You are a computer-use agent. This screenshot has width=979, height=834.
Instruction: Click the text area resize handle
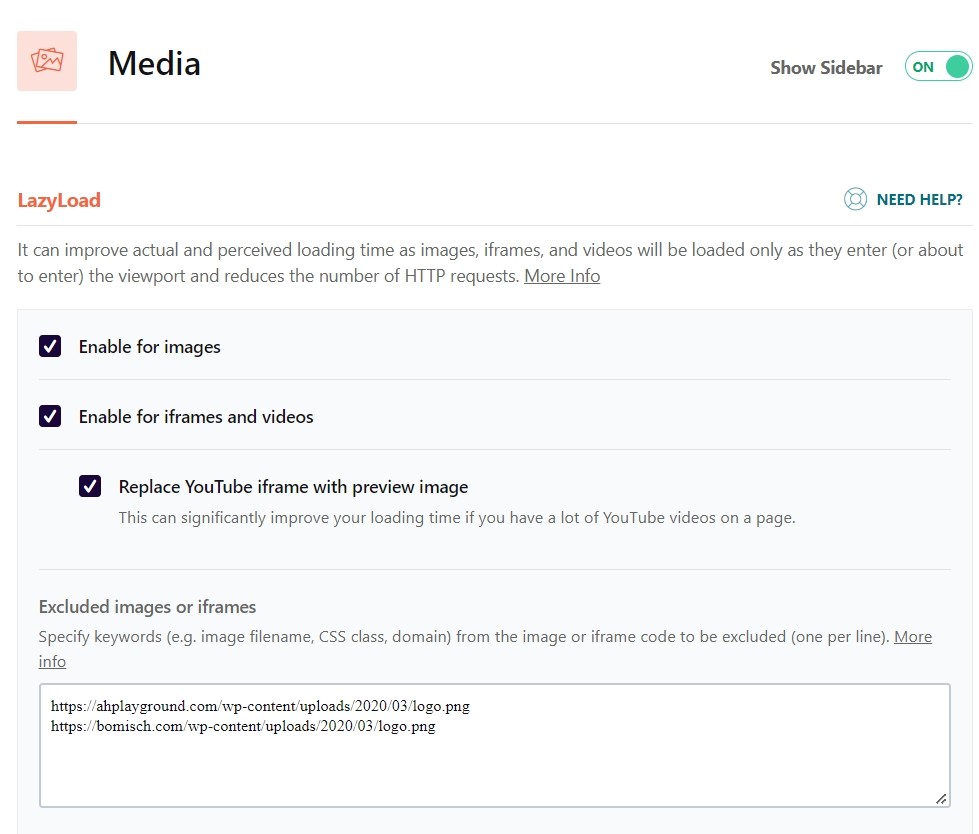pyautogui.click(x=940, y=798)
